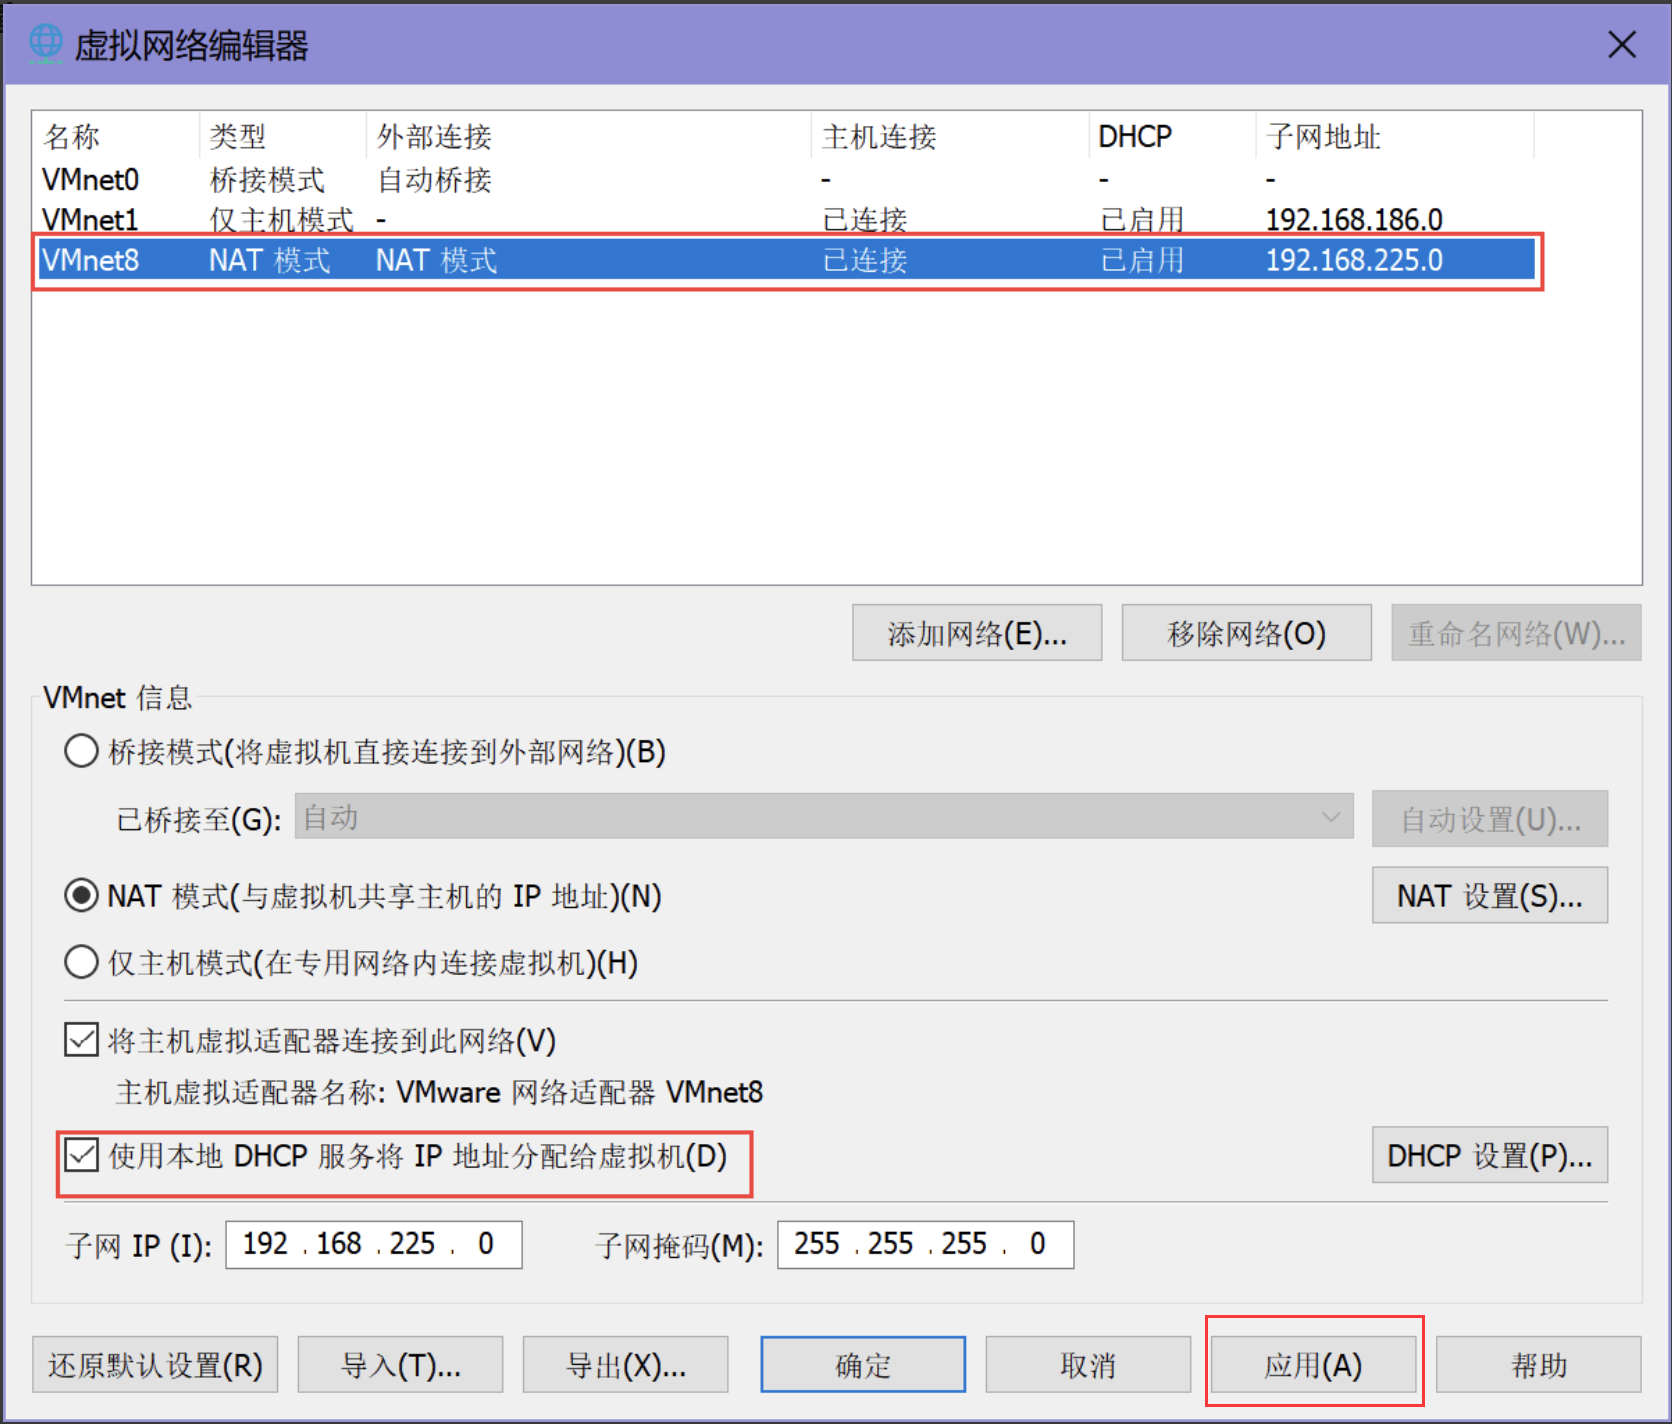This screenshot has width=1672, height=1424.
Task: Select the 仅主机模式 radio button
Action: pyautogui.click(x=81, y=962)
